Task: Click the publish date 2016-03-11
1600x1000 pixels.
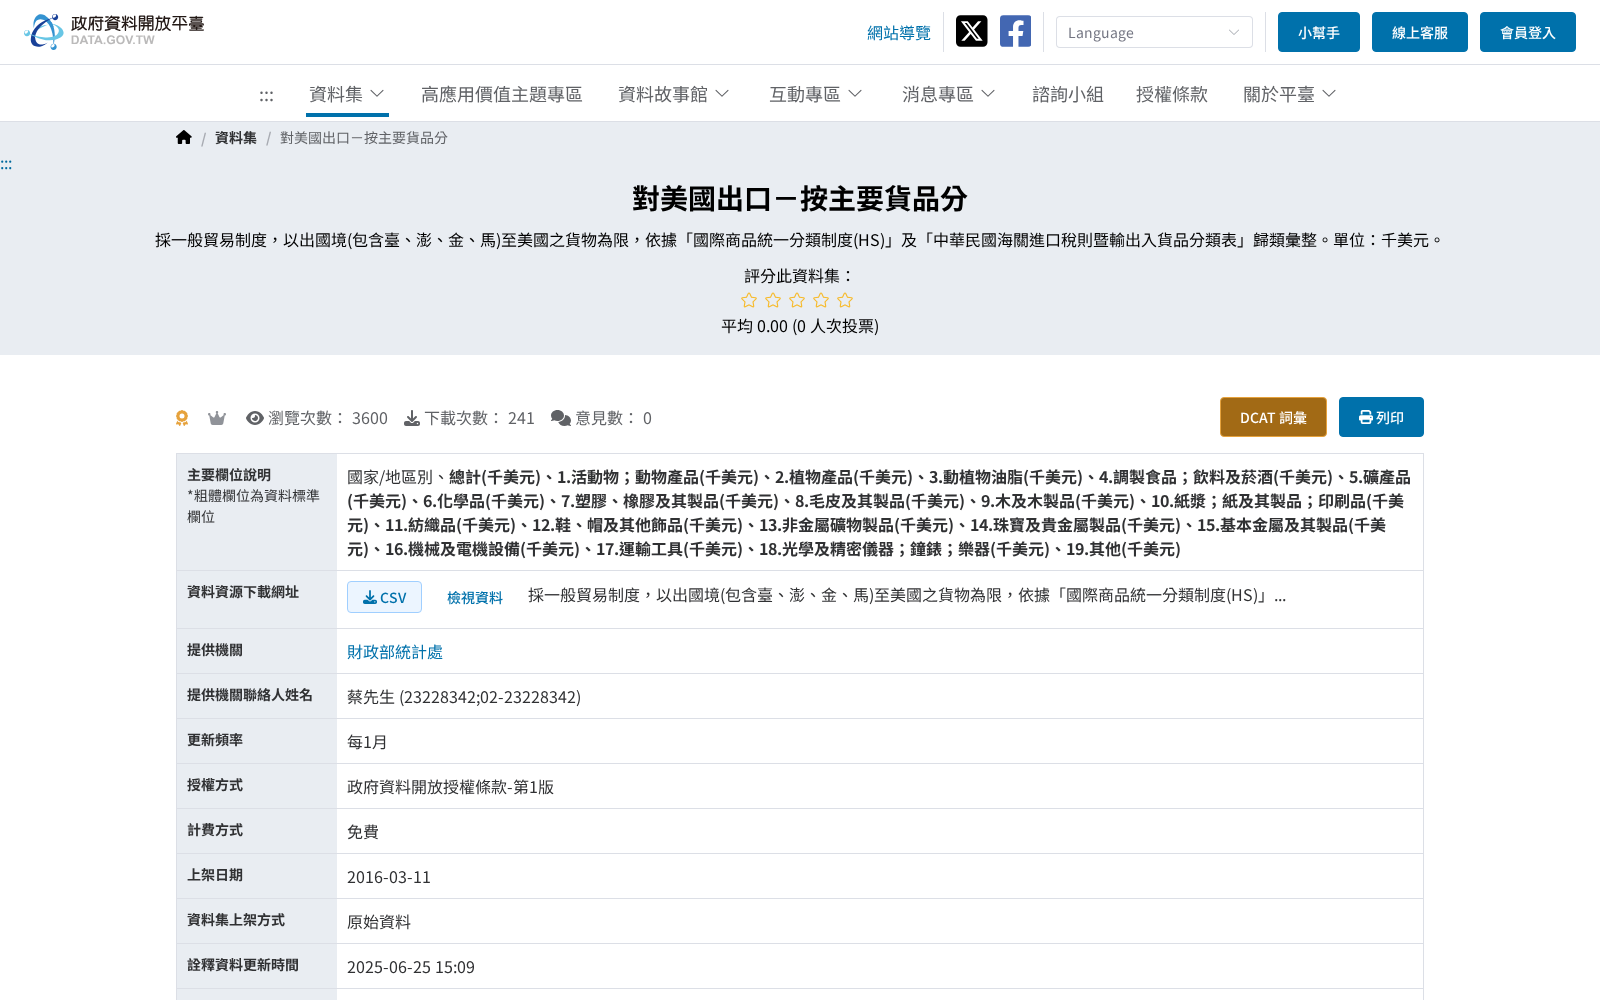Action: pos(389,877)
